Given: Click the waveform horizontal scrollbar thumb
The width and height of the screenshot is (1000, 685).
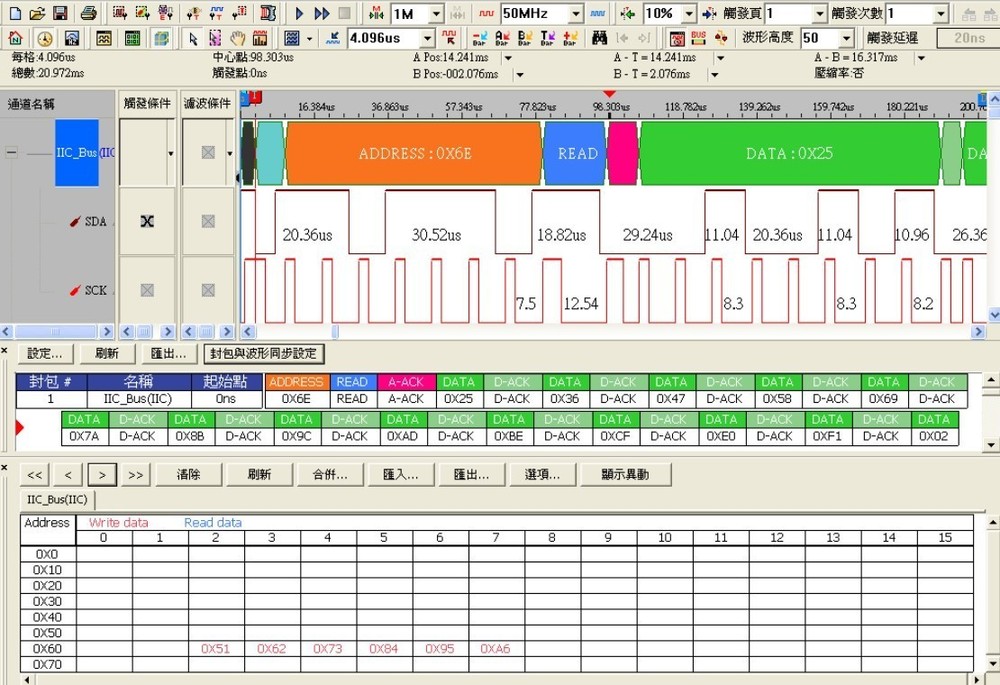Looking at the screenshot, I should pyautogui.click(x=335, y=332).
